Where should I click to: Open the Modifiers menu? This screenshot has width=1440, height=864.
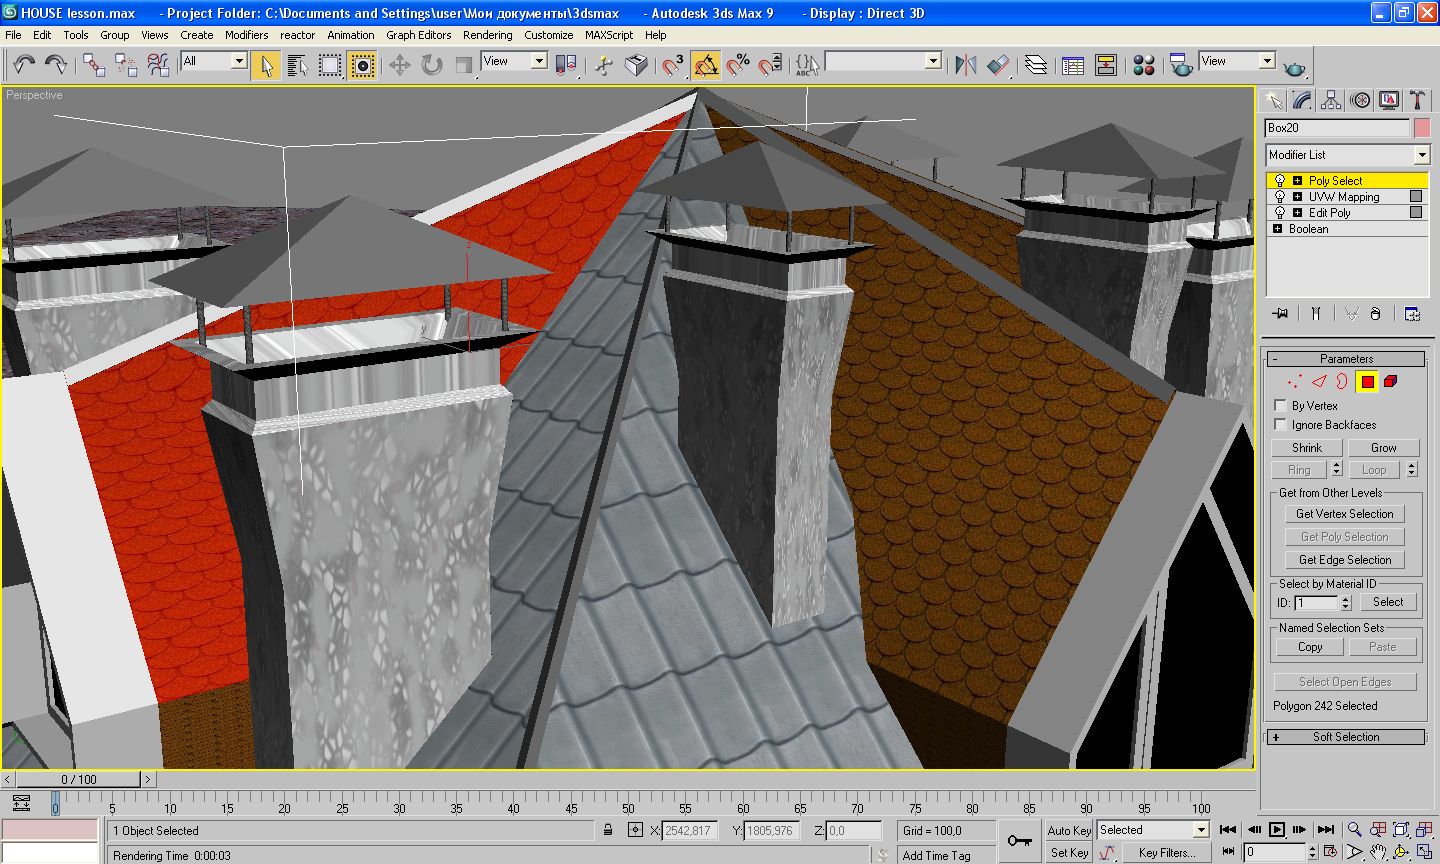pos(246,35)
